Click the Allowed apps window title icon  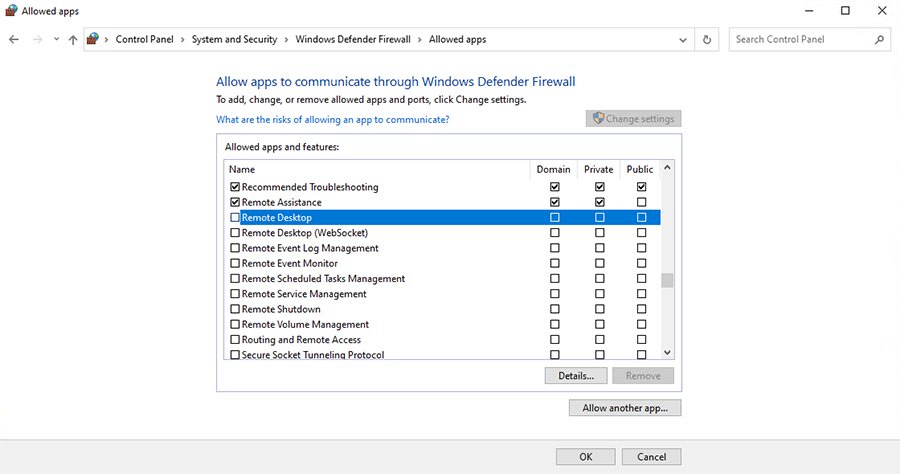coord(11,11)
